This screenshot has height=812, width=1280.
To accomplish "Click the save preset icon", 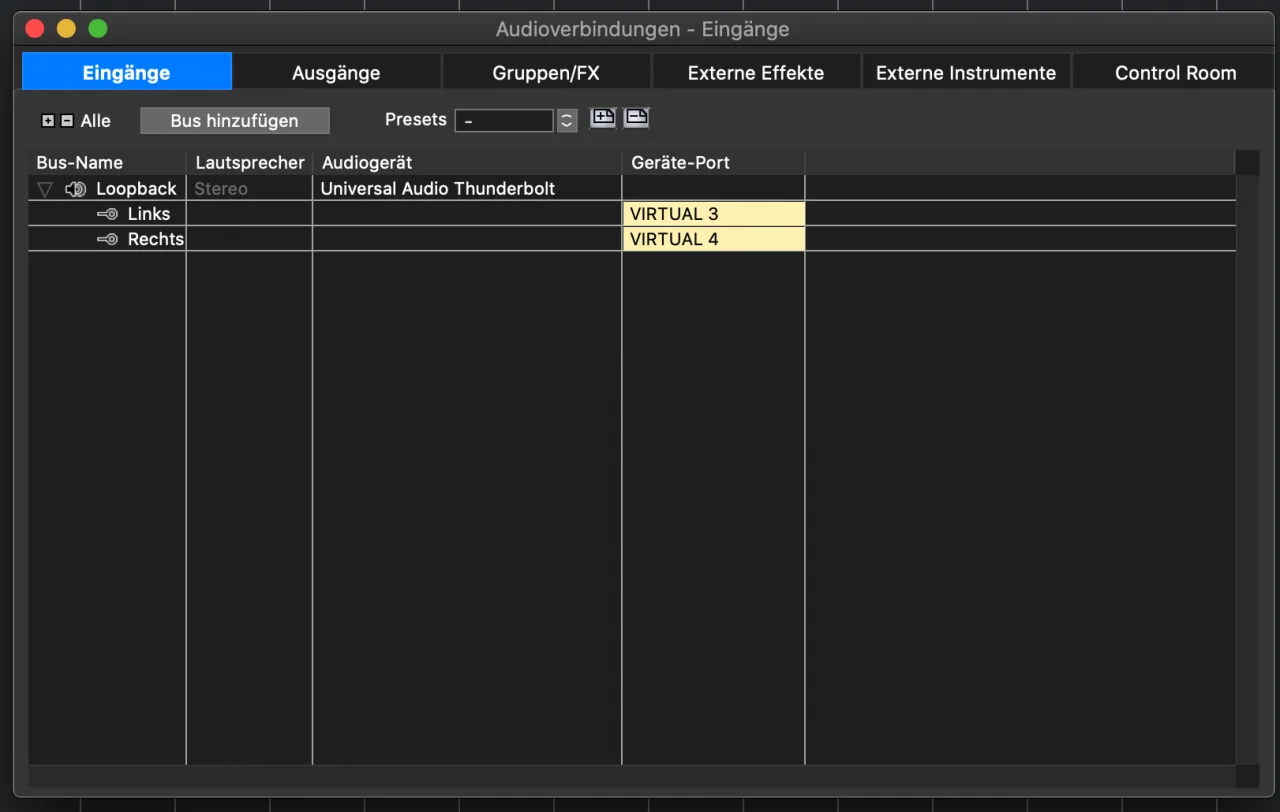I will (603, 118).
